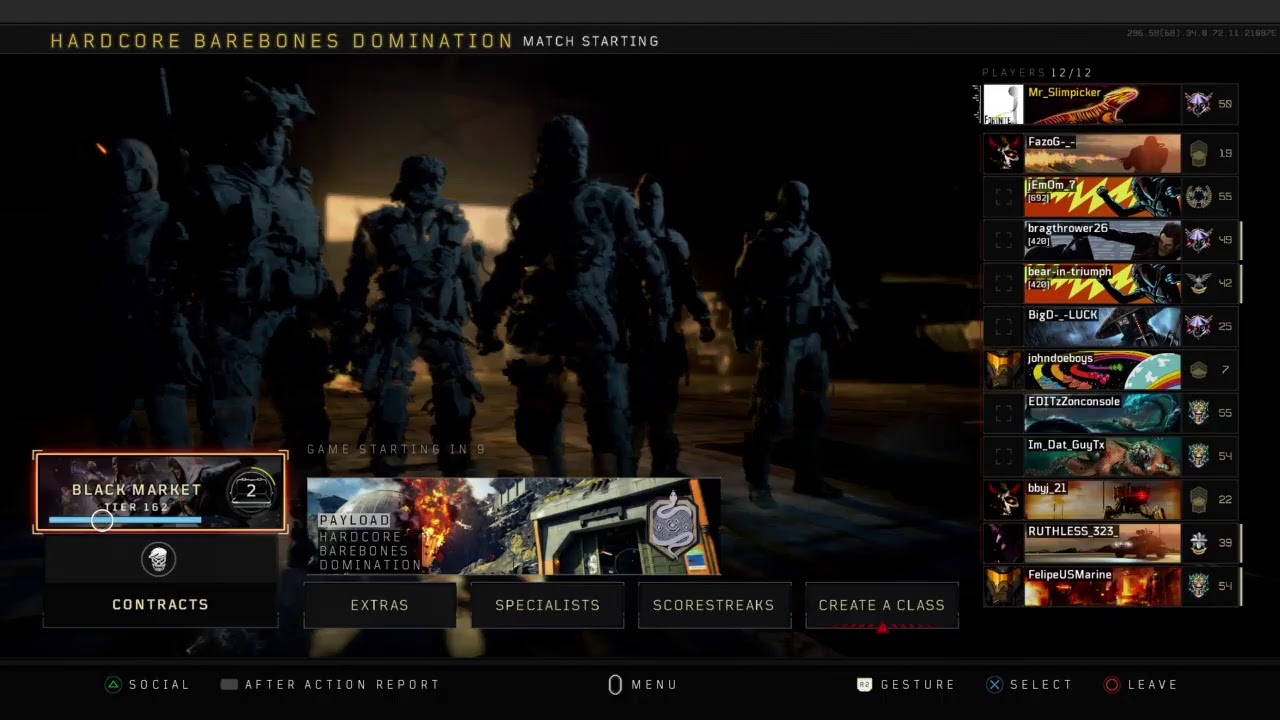The width and height of the screenshot is (1280, 720).
Task: Select player name Mr_Slimpicker
Action: click(x=1064, y=93)
